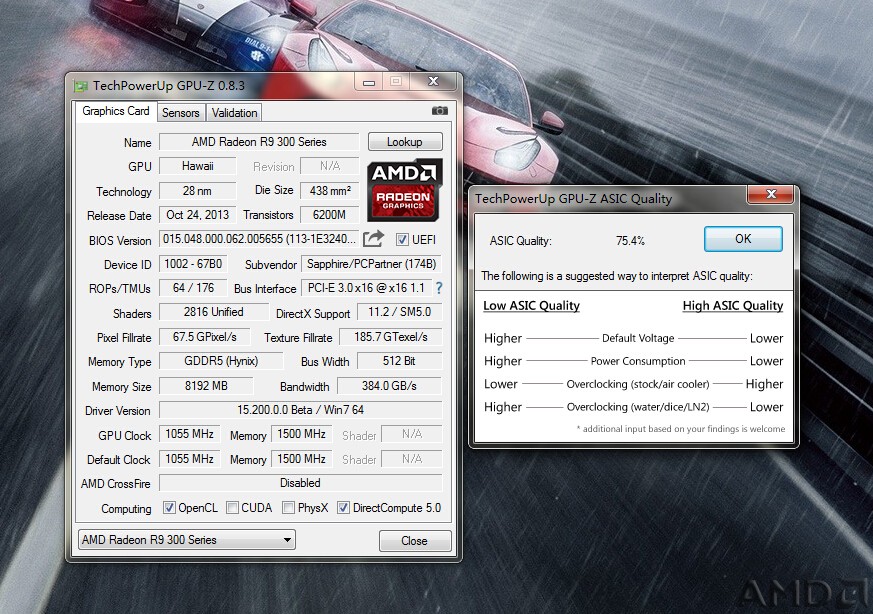Click the Driver Version field 15.200.0.0 Beta

coord(301,410)
